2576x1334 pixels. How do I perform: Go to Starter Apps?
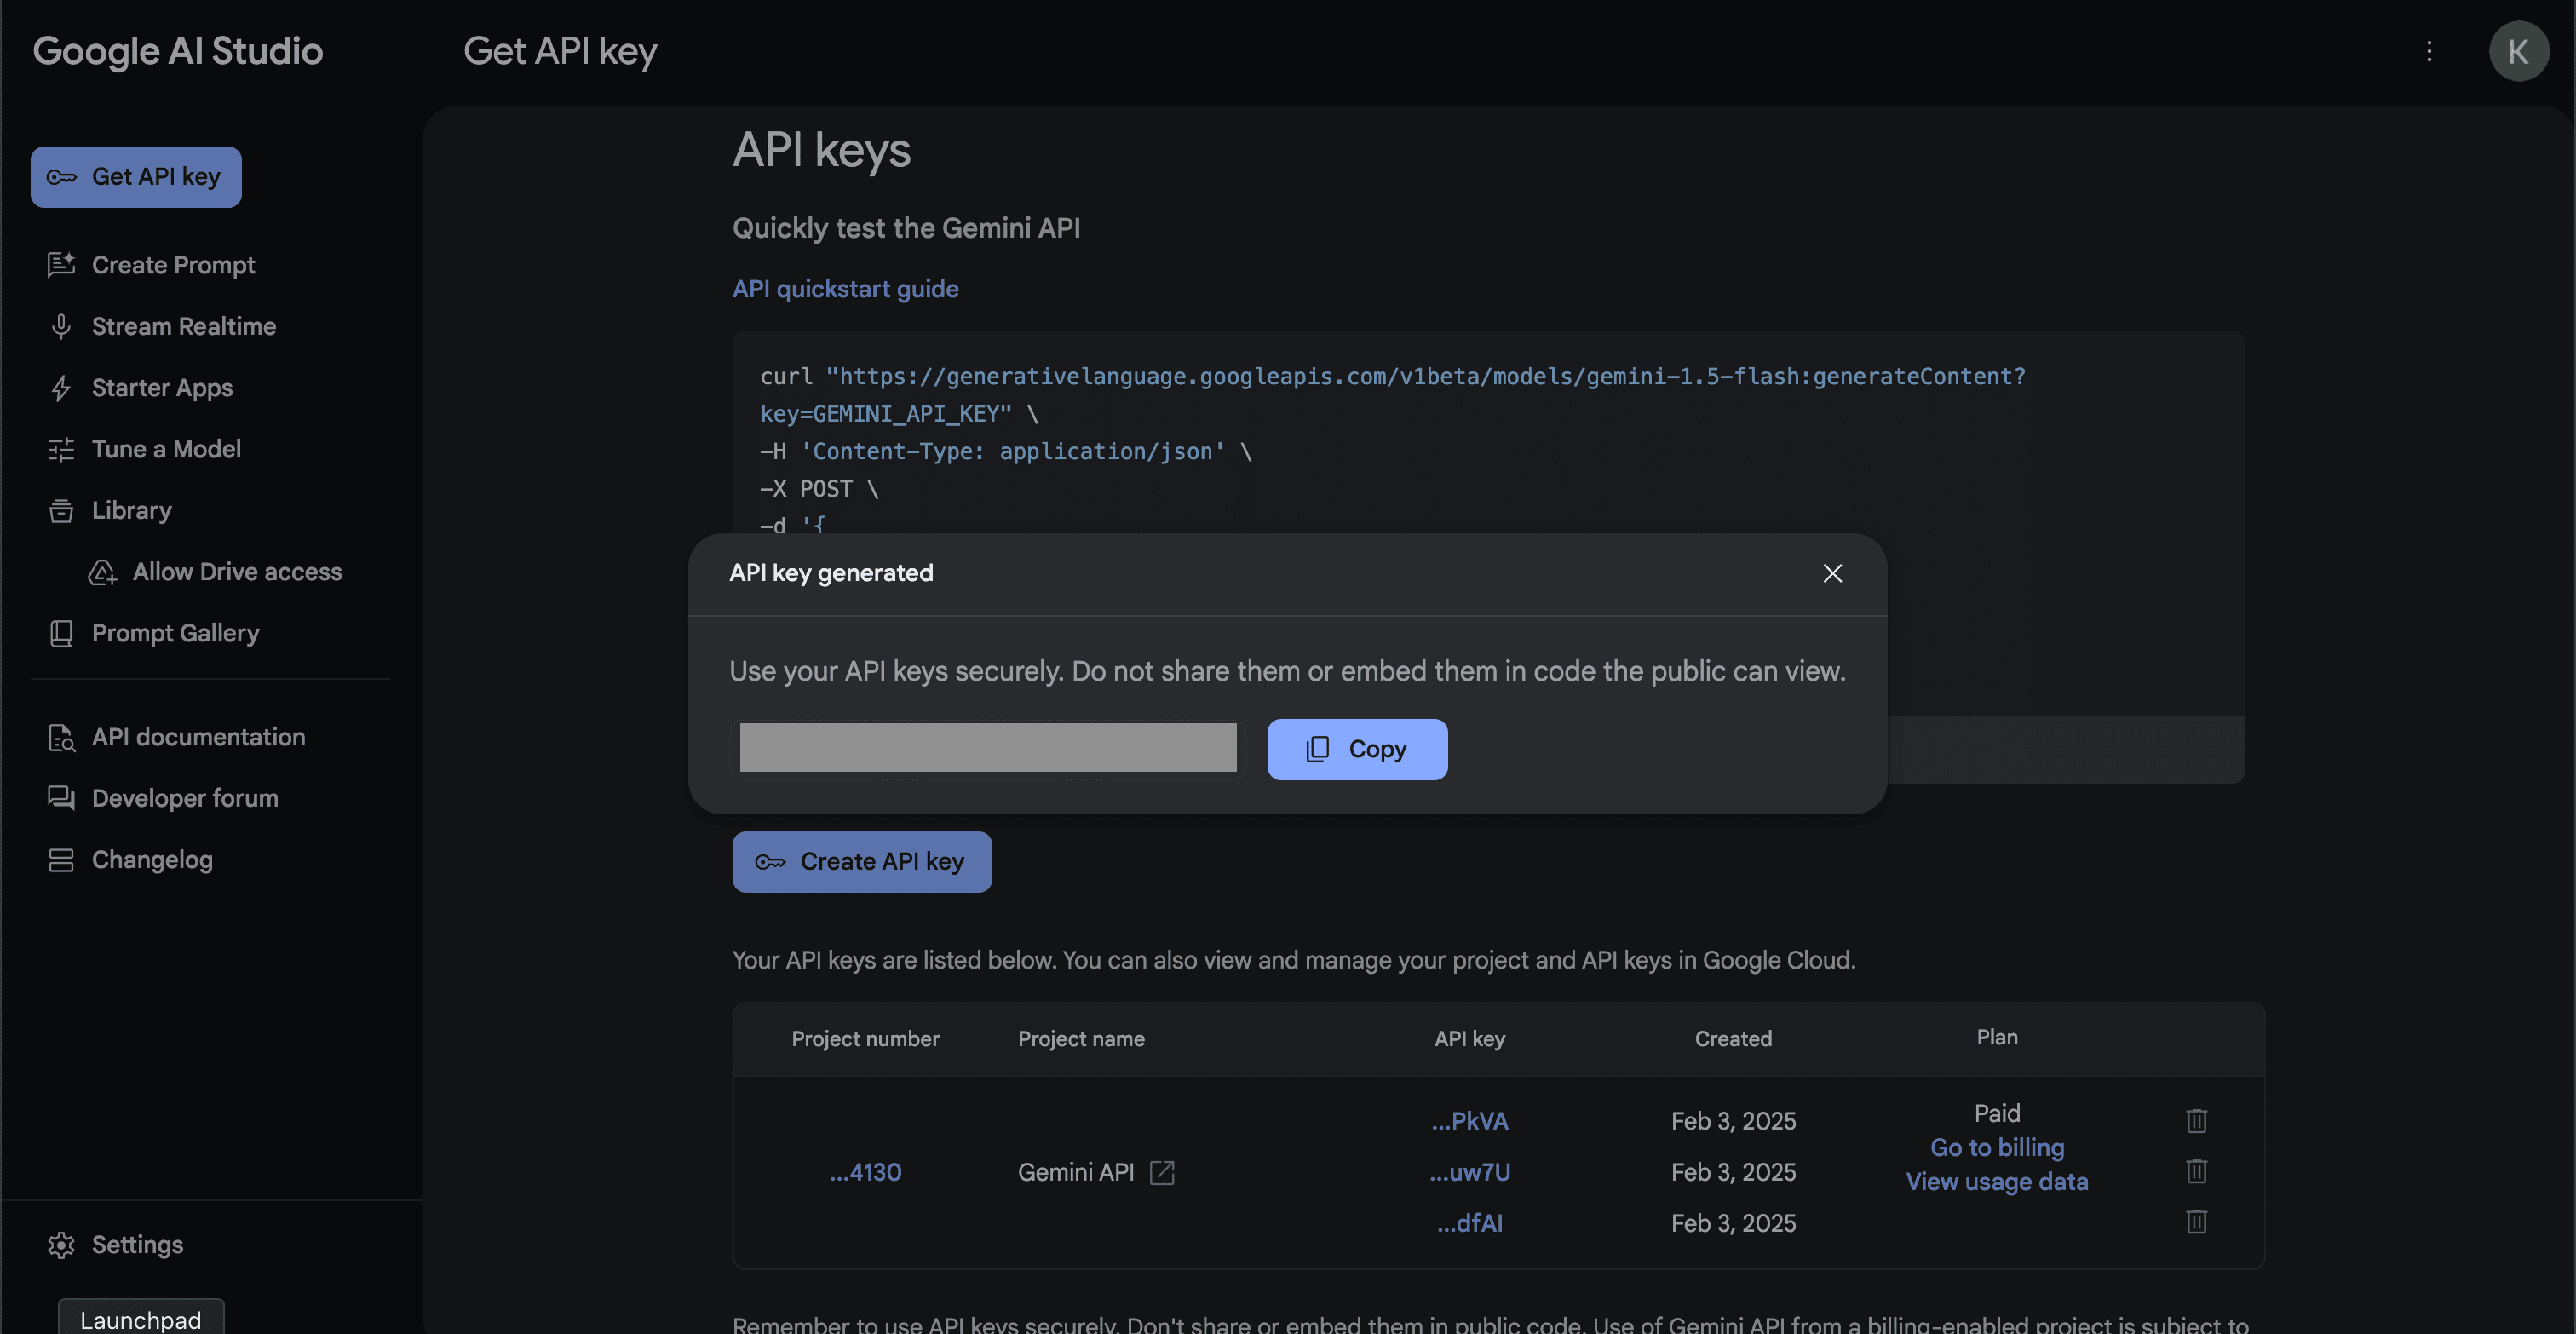(x=161, y=387)
